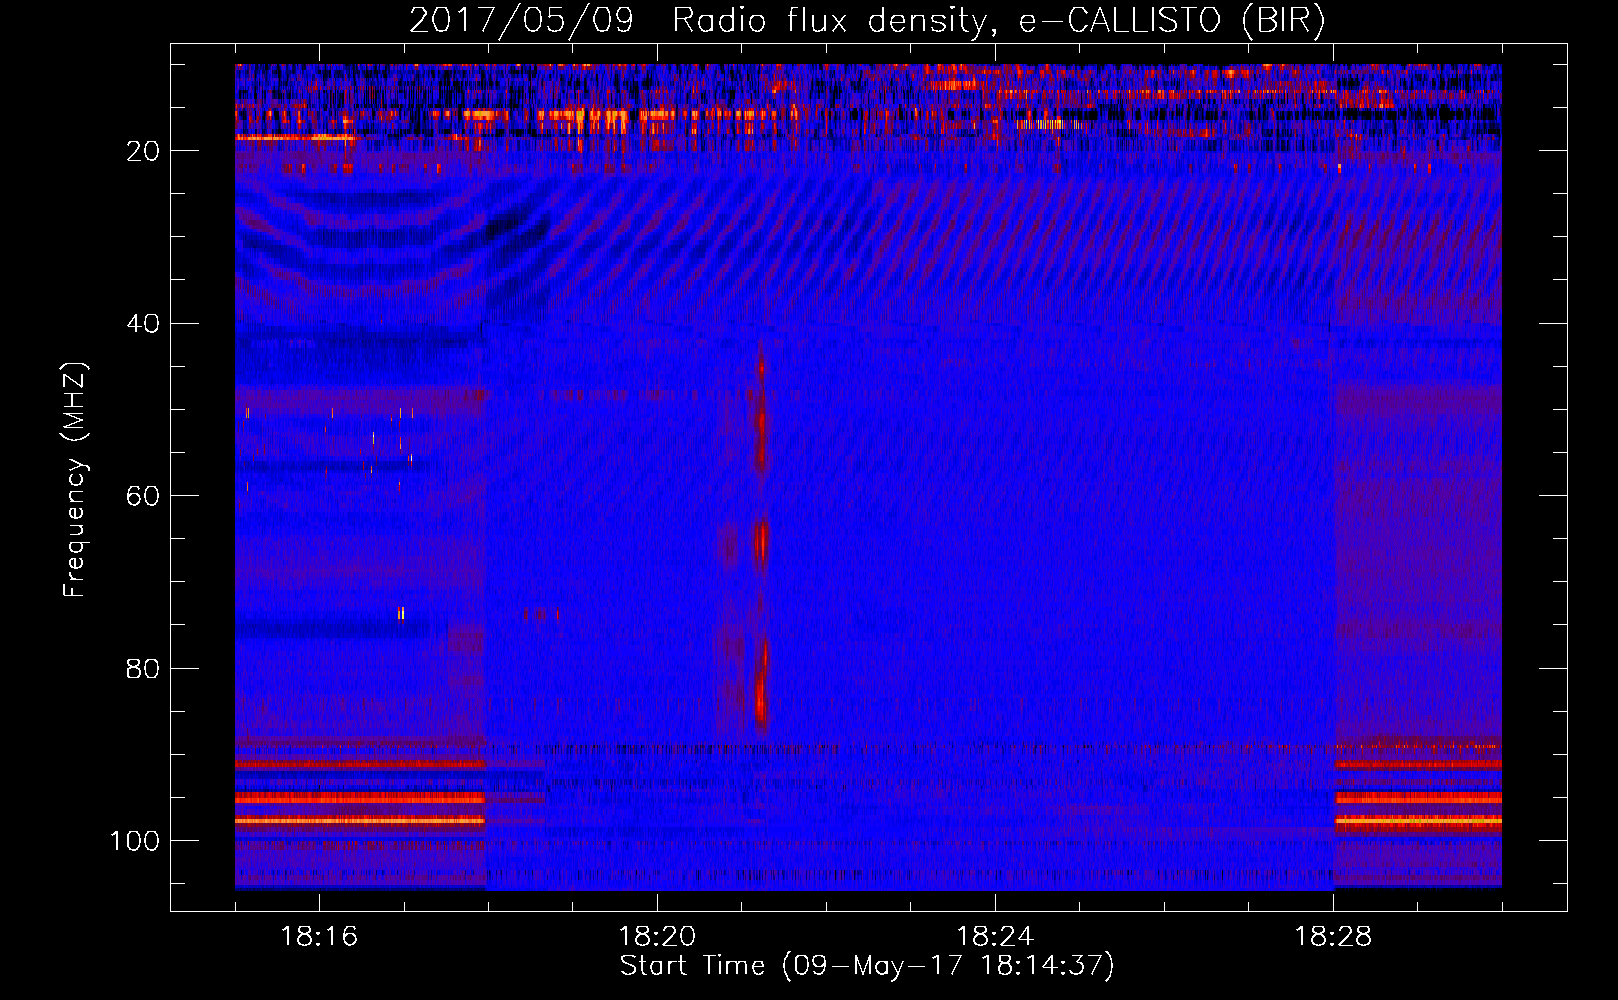
Task: Click the '18:28' time tick label
Action: [1333, 936]
